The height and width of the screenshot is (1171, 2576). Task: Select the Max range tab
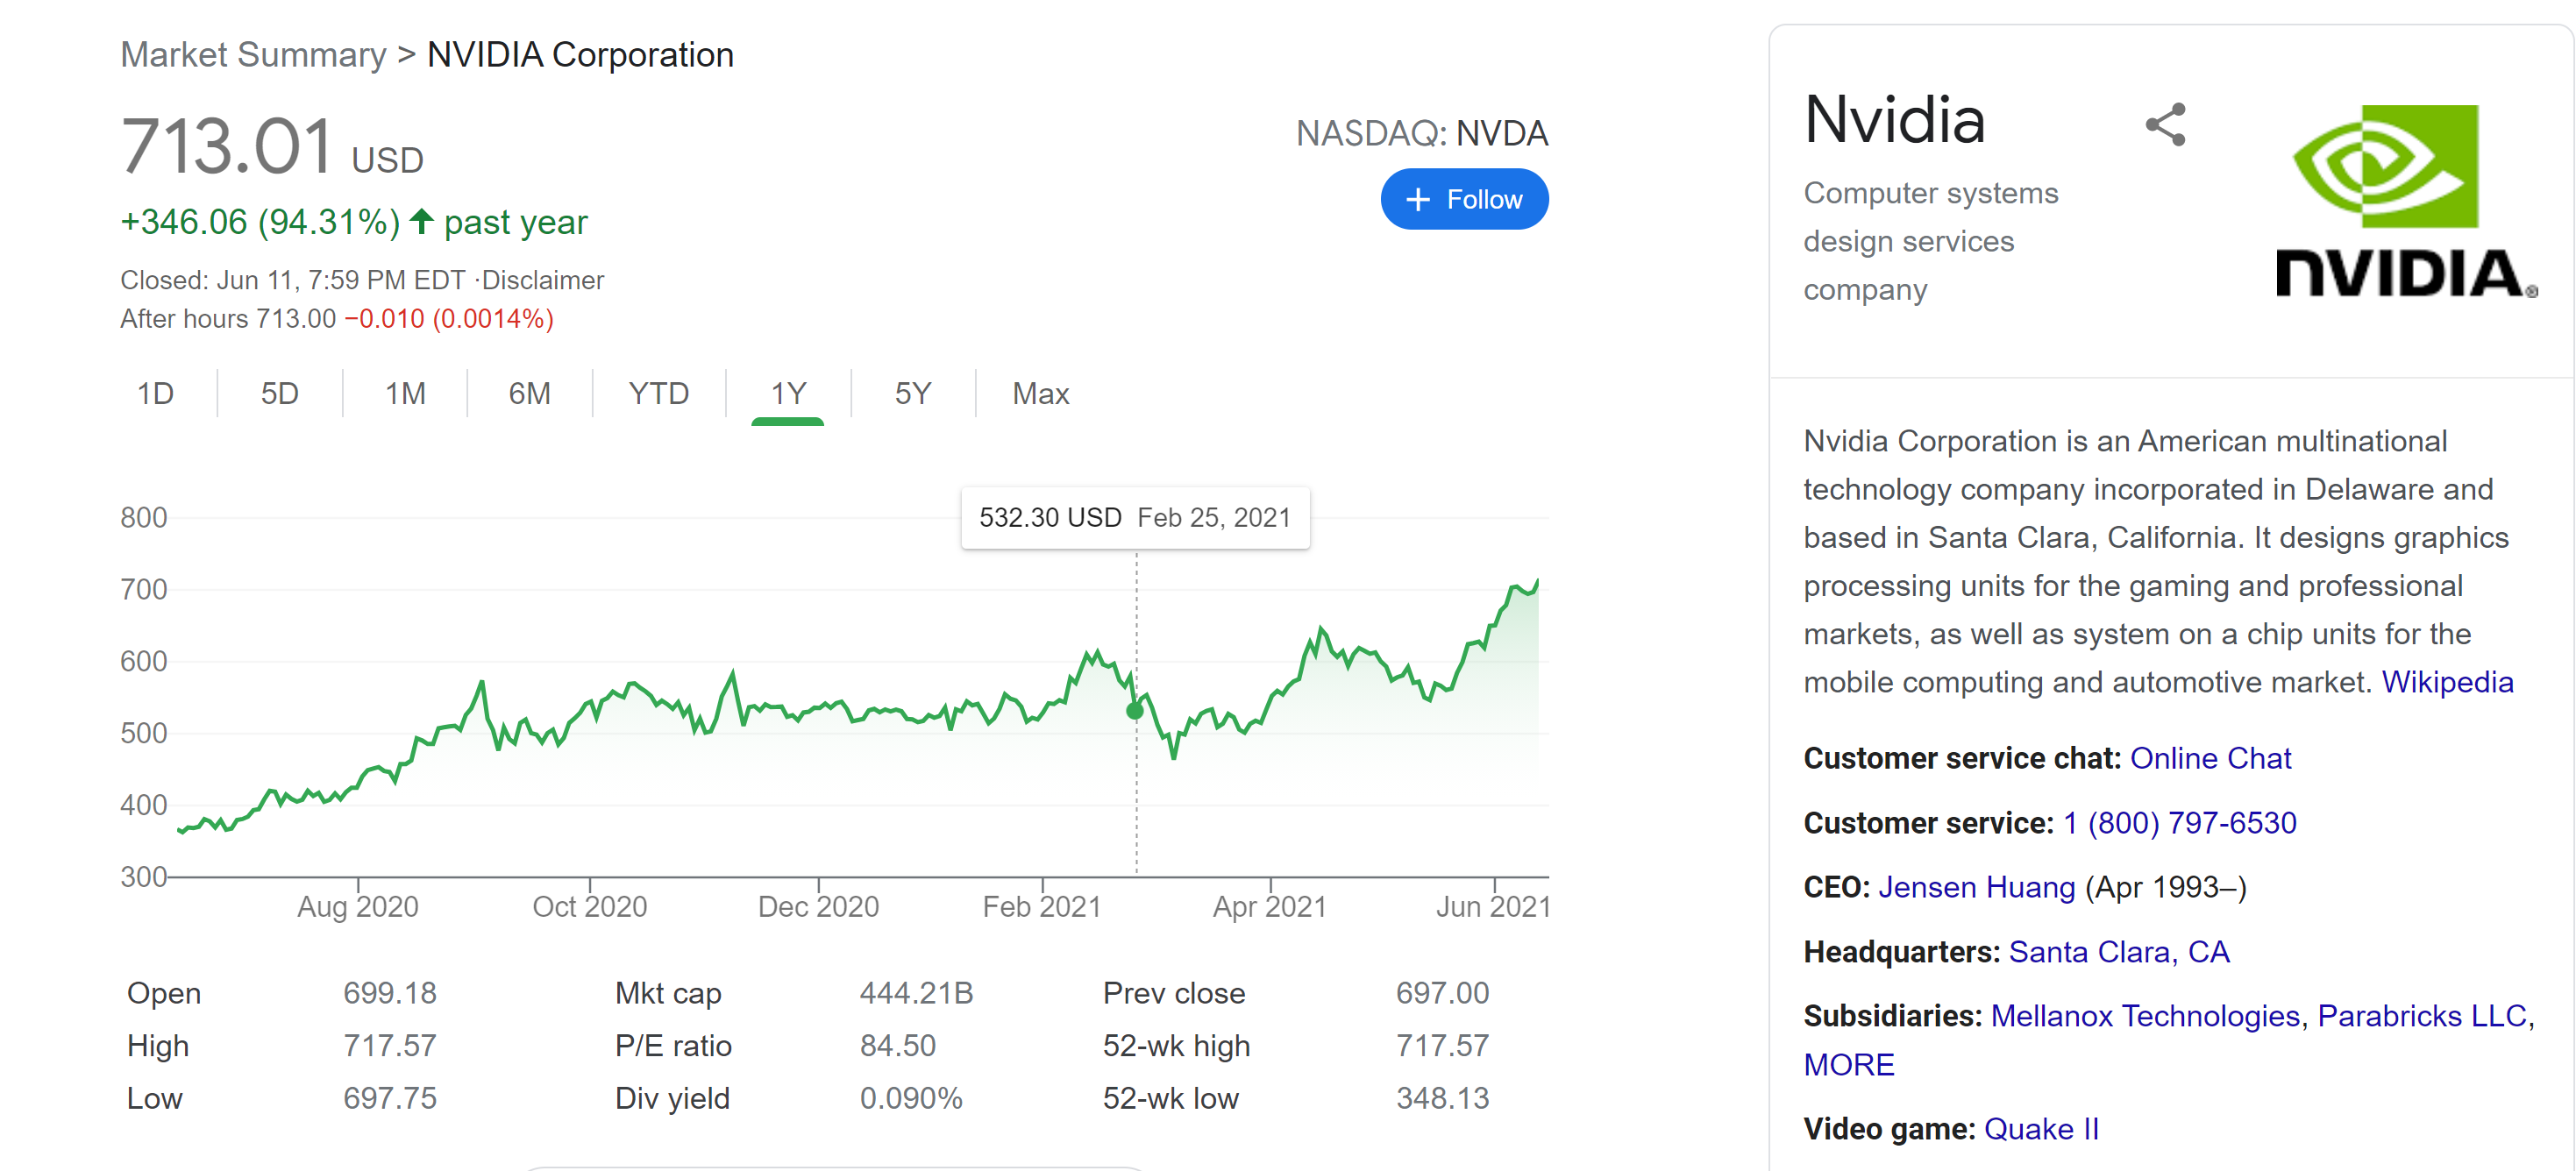coord(1041,393)
